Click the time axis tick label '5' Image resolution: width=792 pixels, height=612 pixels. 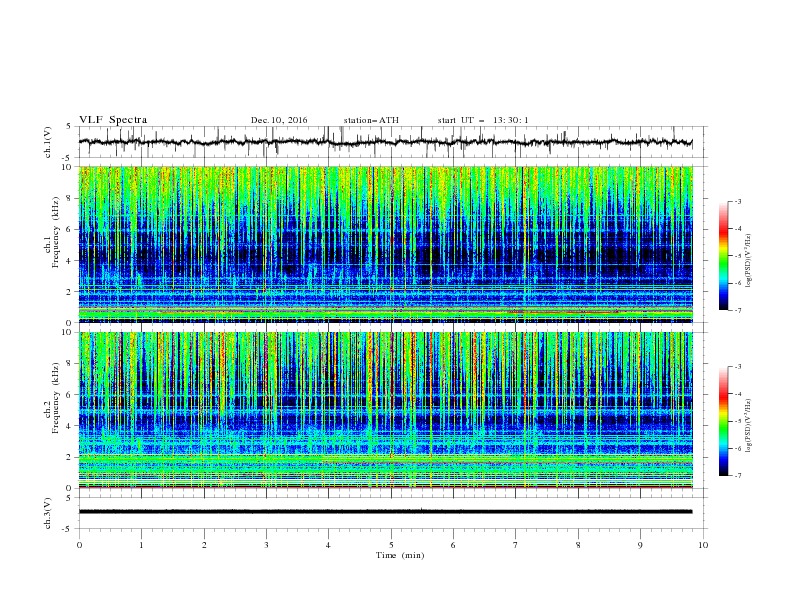[x=391, y=545]
